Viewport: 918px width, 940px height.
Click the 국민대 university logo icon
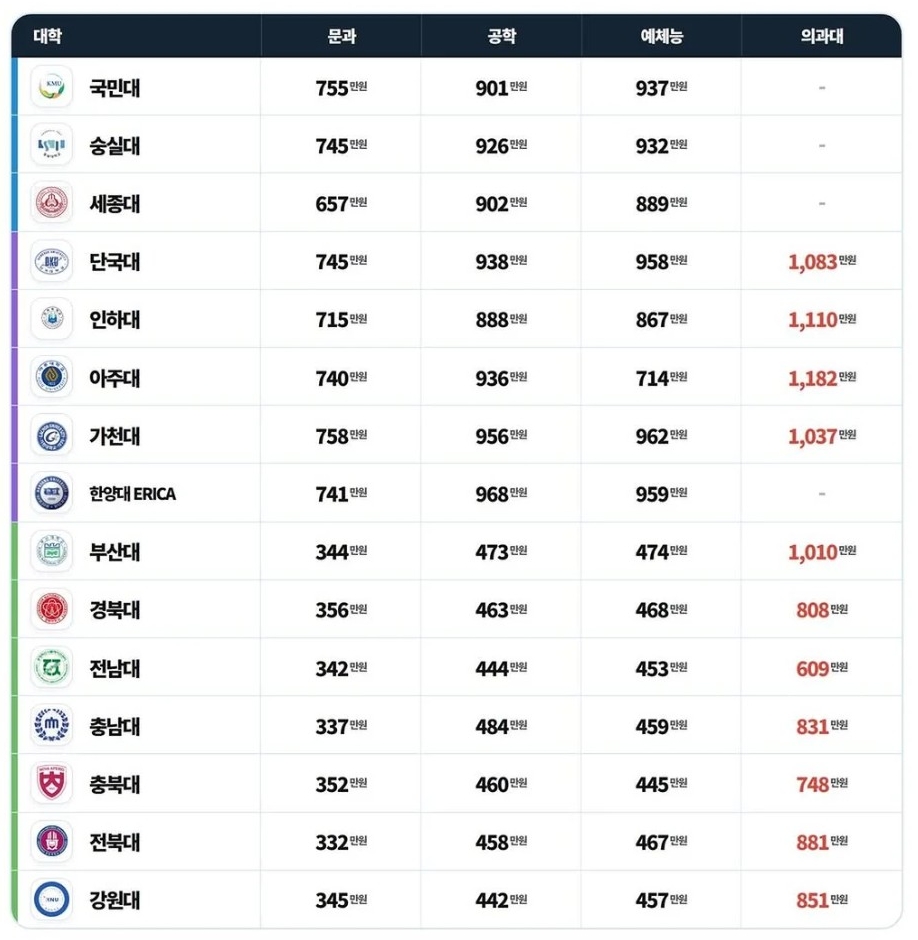click(52, 88)
